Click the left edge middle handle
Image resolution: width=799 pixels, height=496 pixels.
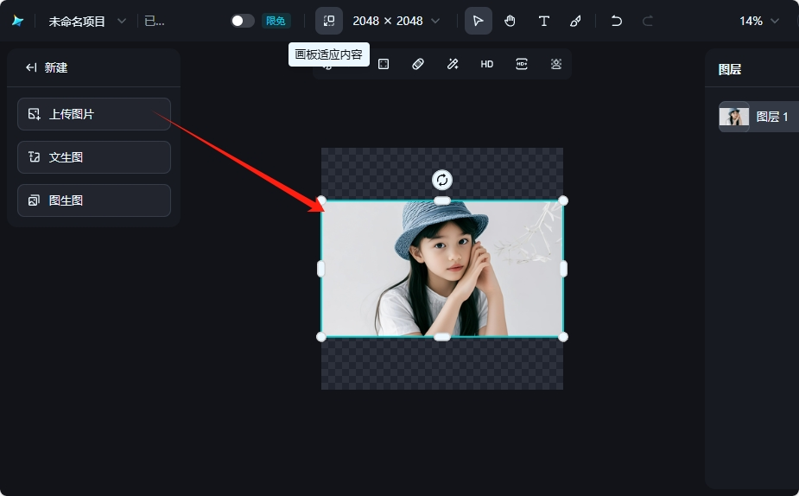[321, 269]
